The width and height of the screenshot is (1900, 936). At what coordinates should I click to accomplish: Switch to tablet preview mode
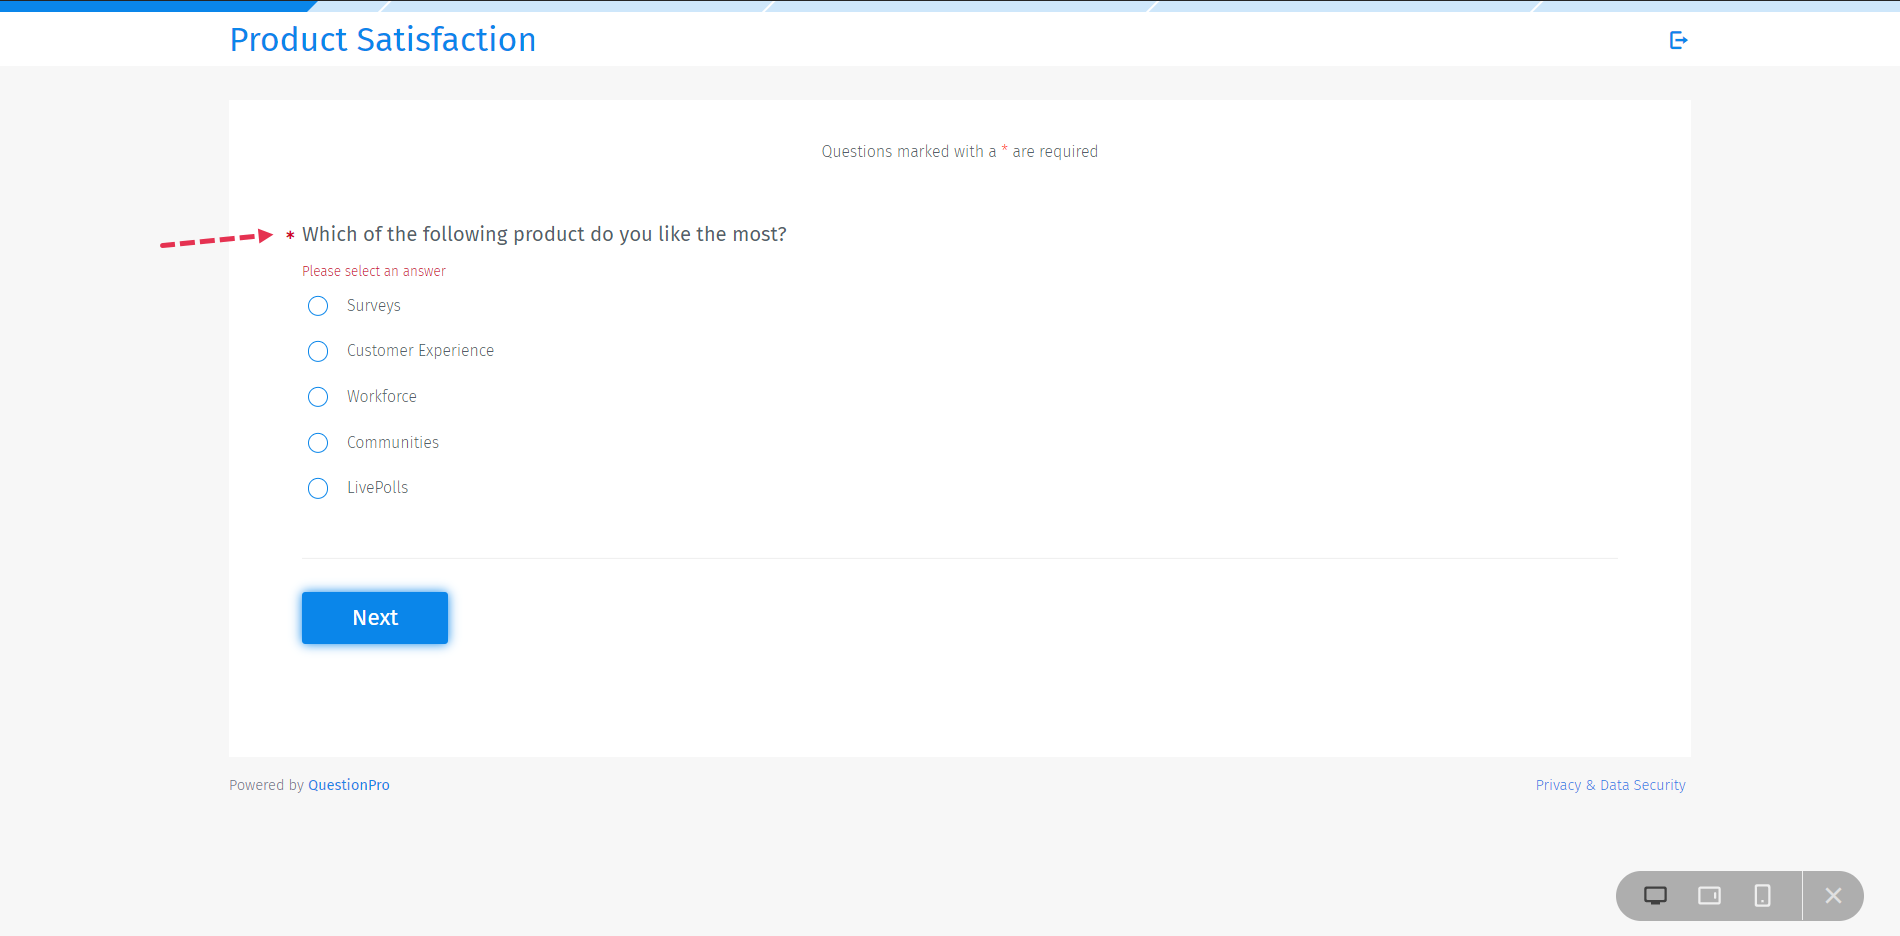[1709, 896]
